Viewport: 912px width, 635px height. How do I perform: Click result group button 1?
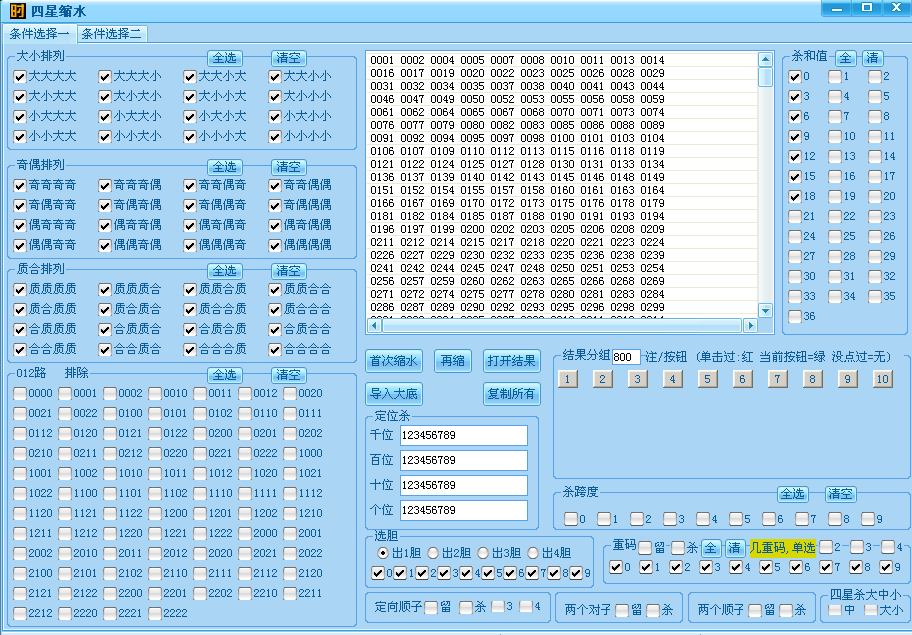[x=568, y=379]
